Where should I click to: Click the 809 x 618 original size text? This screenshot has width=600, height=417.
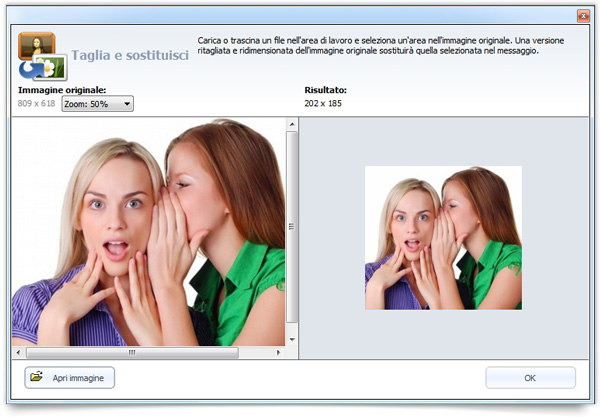(38, 103)
